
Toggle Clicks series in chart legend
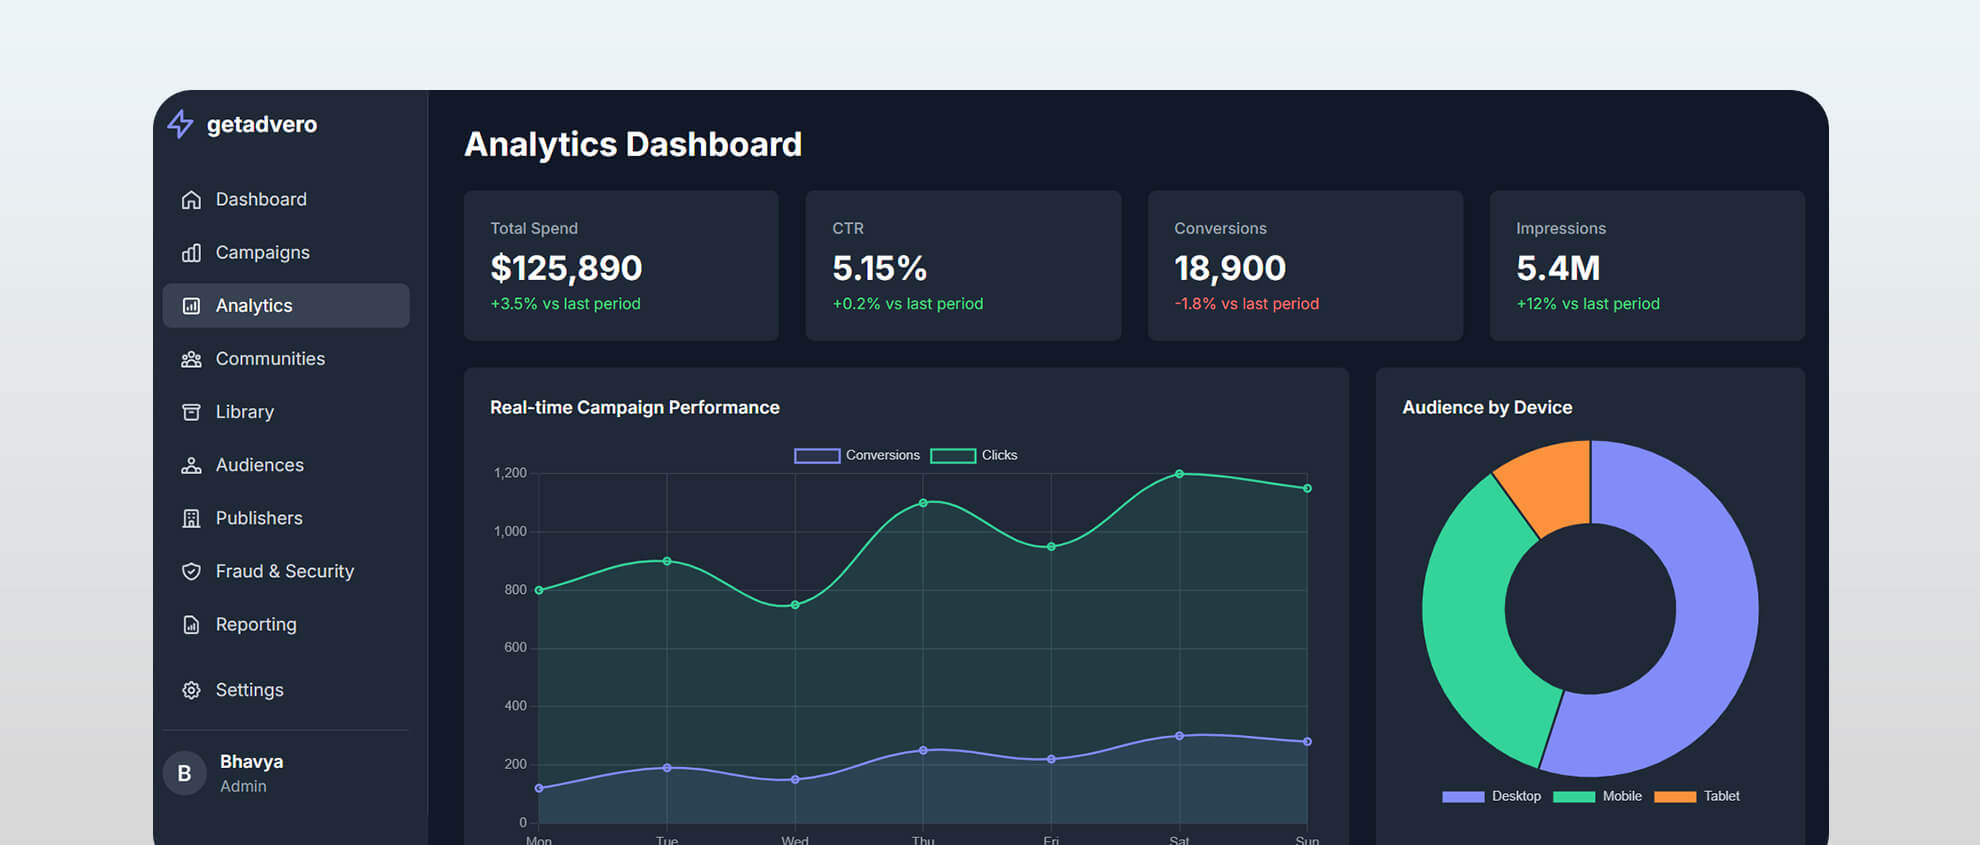pos(973,456)
